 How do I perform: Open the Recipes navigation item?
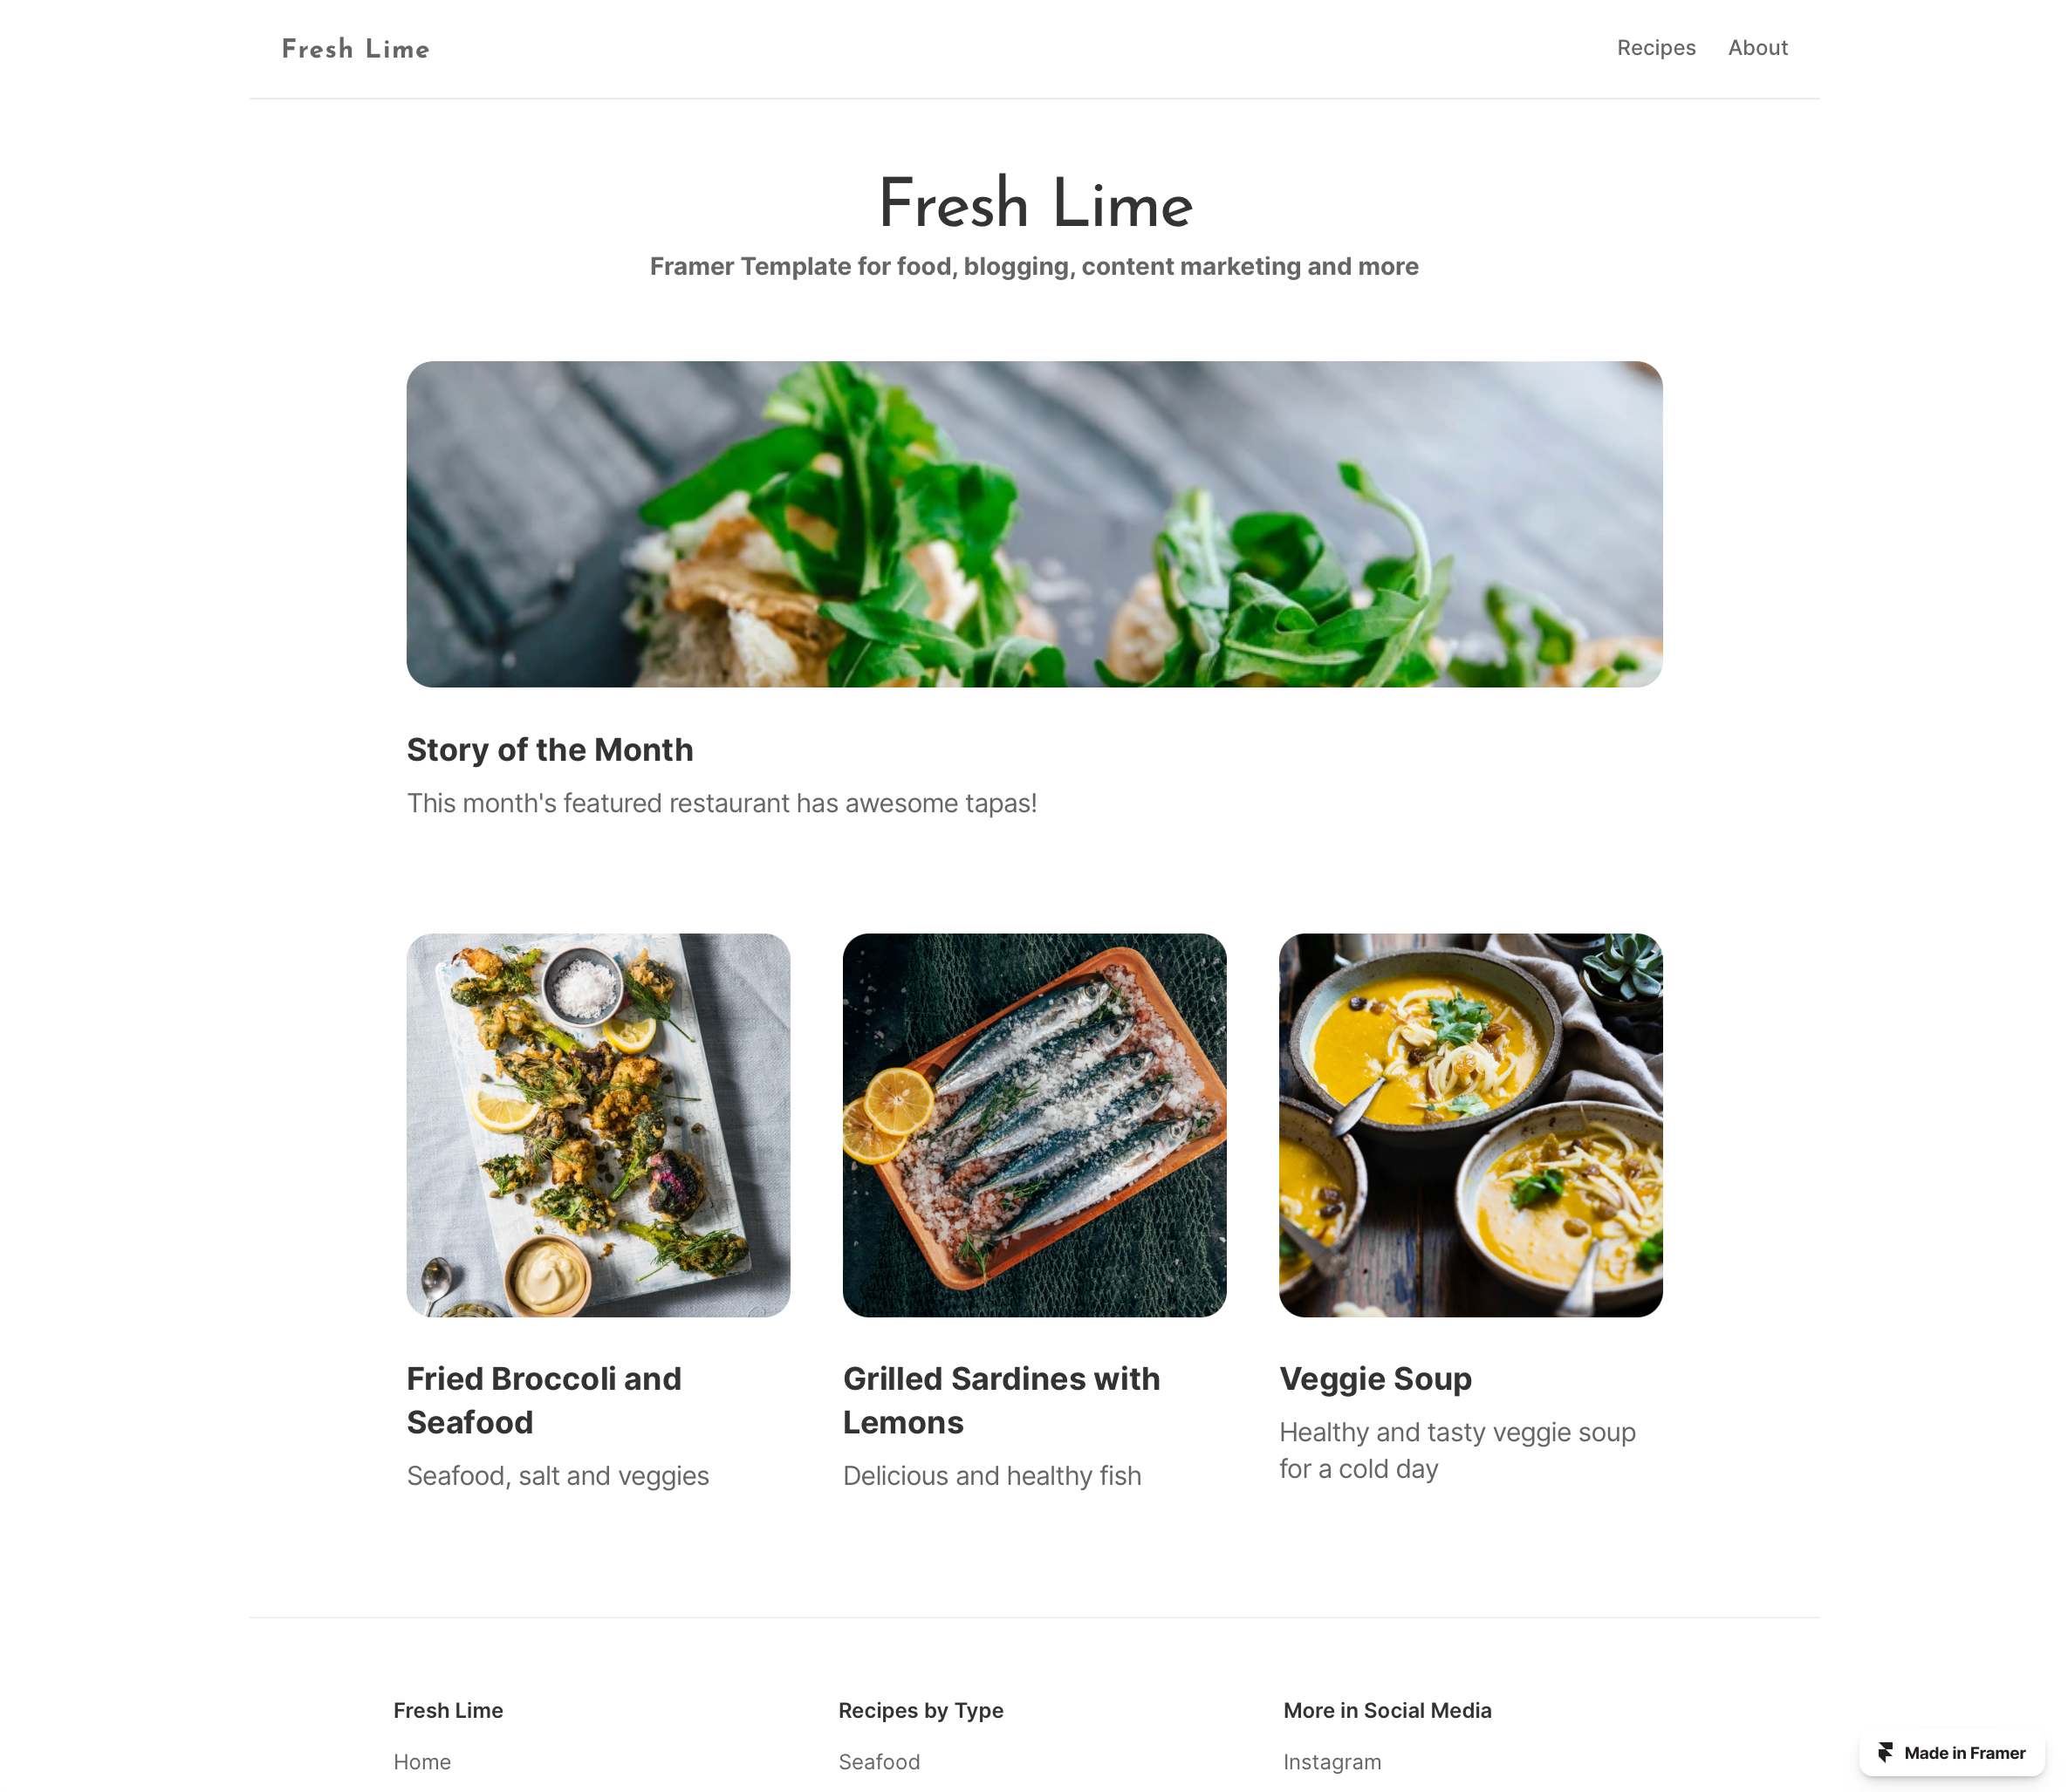pos(1656,48)
